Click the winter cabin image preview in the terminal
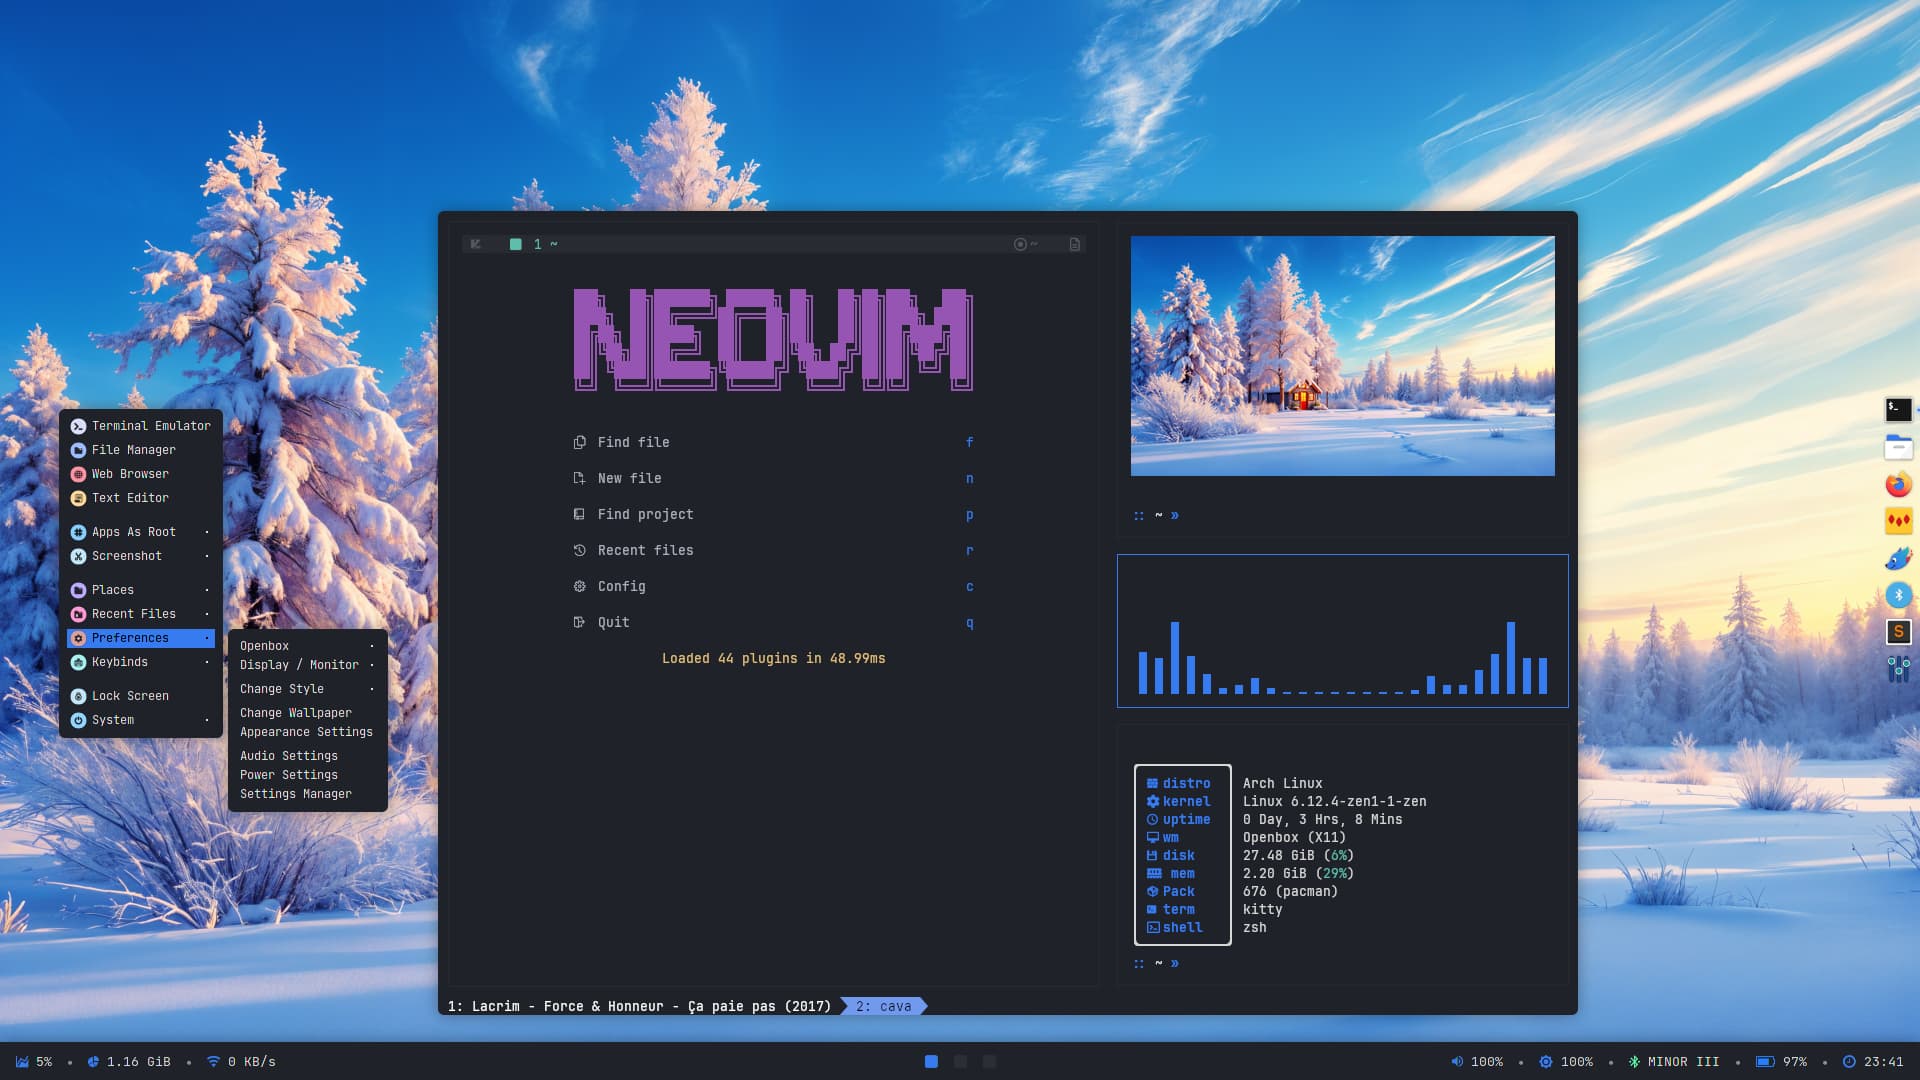1920x1080 pixels. coord(1342,356)
